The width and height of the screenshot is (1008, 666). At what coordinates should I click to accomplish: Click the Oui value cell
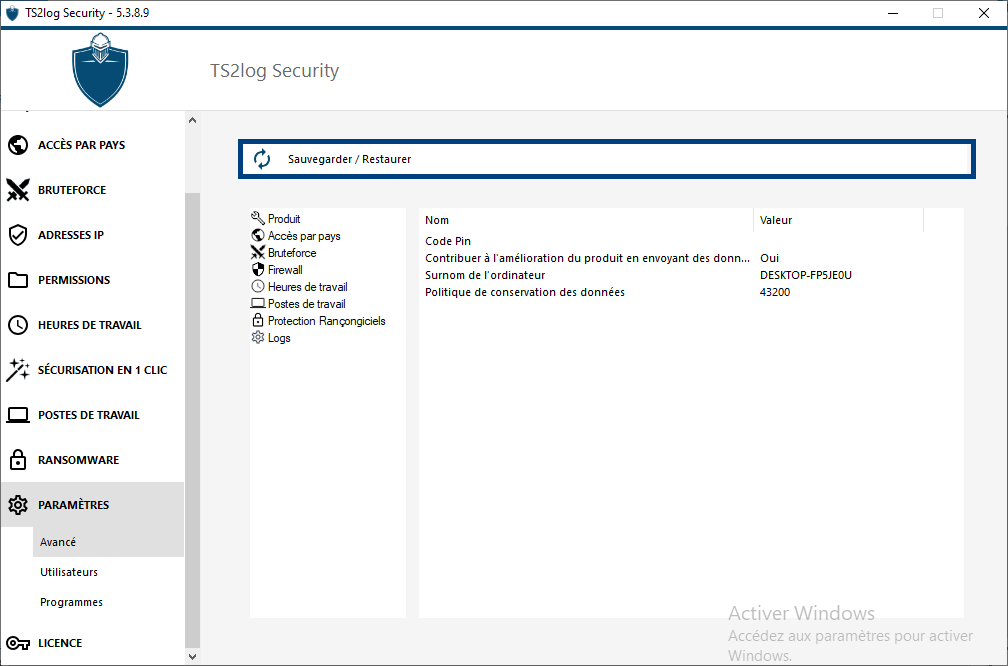coord(770,258)
